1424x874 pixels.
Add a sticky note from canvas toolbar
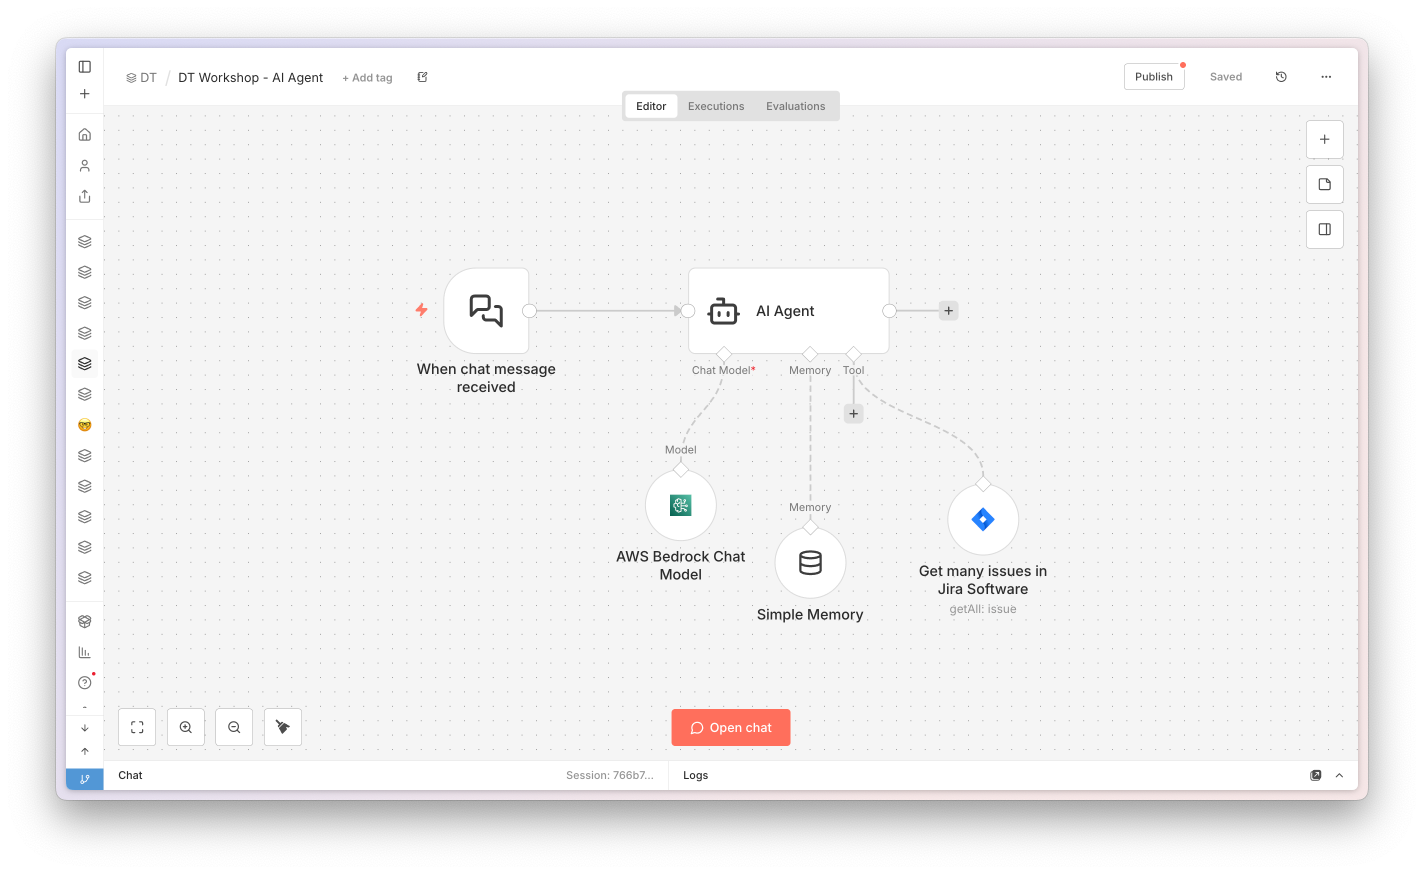tap(1325, 184)
